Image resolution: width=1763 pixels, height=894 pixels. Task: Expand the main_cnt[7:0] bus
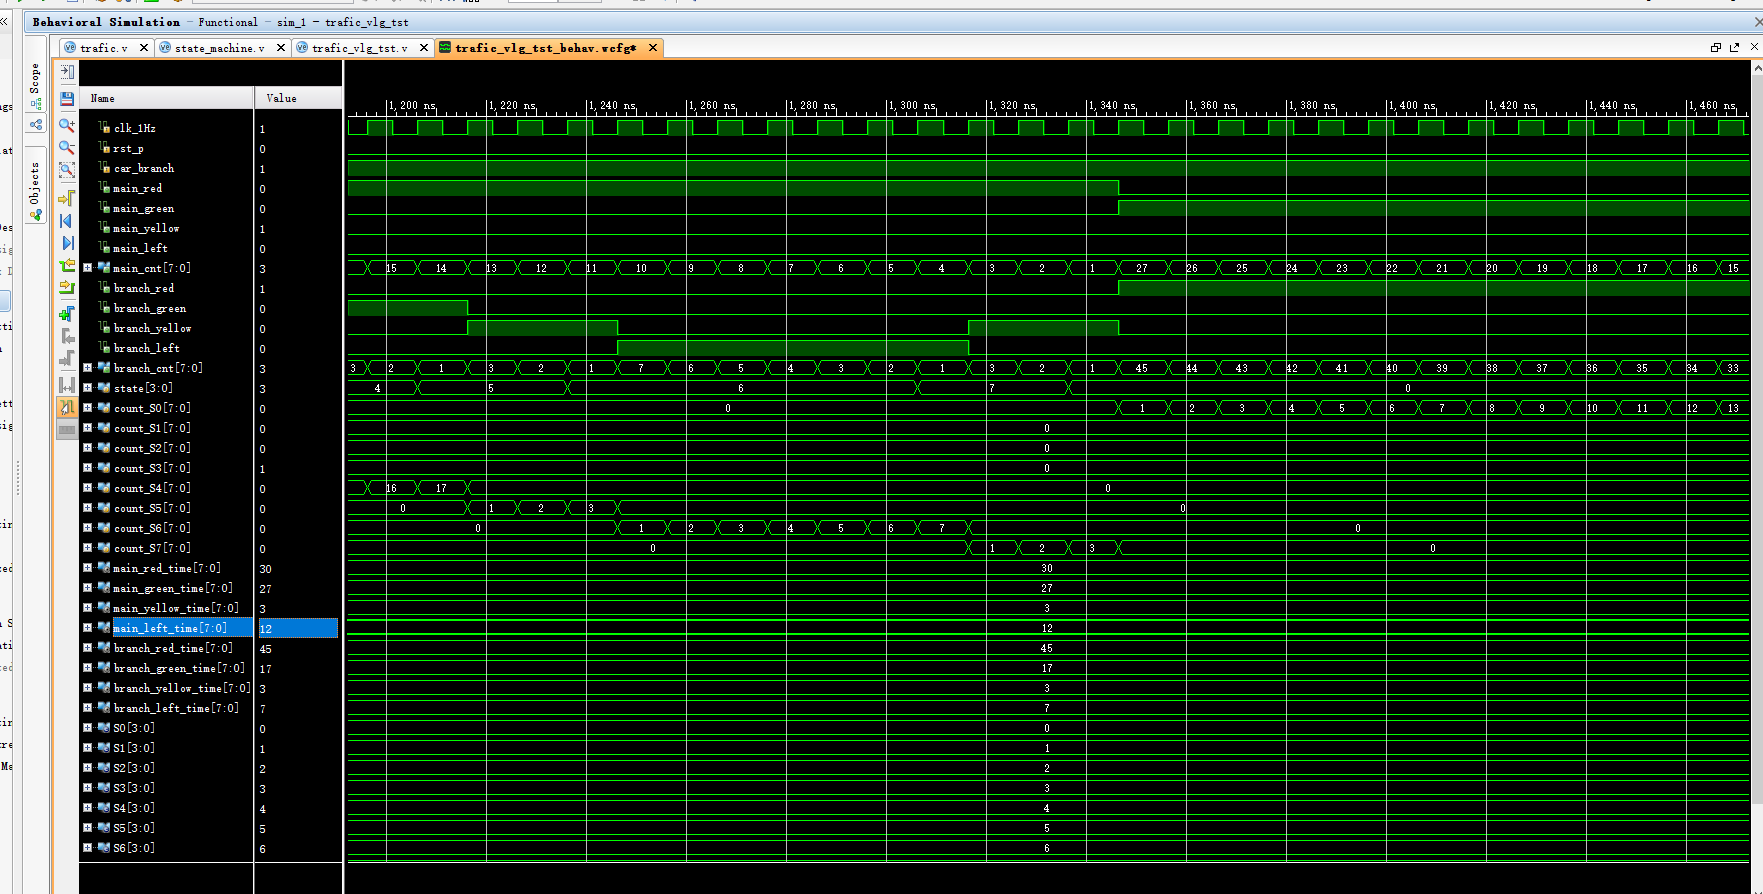(87, 268)
